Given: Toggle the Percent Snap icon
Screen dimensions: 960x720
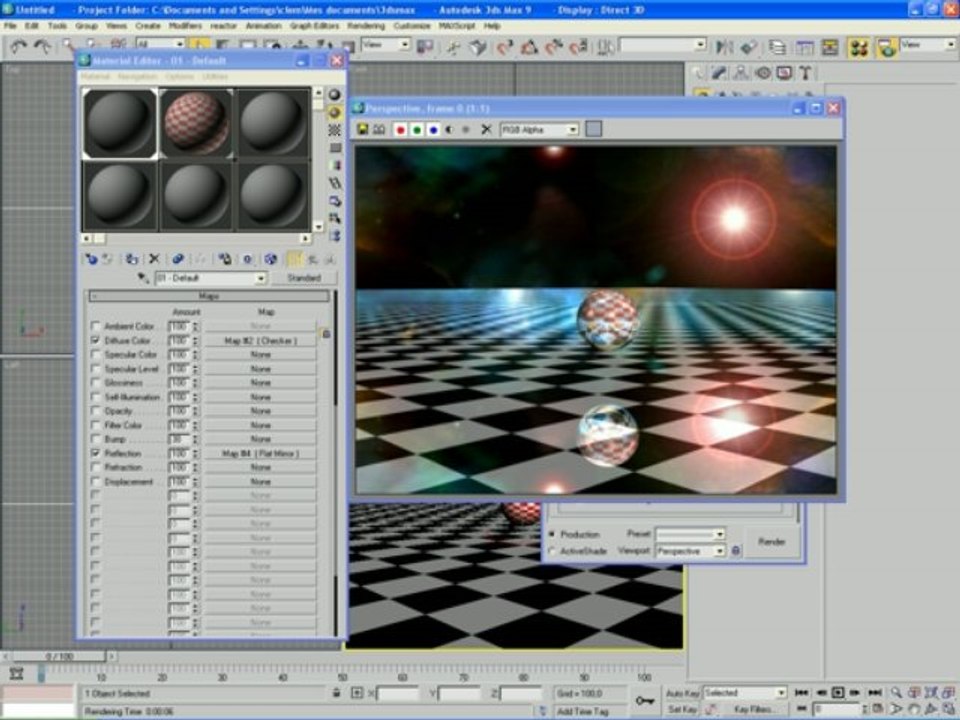Looking at the screenshot, I should click(x=554, y=47).
